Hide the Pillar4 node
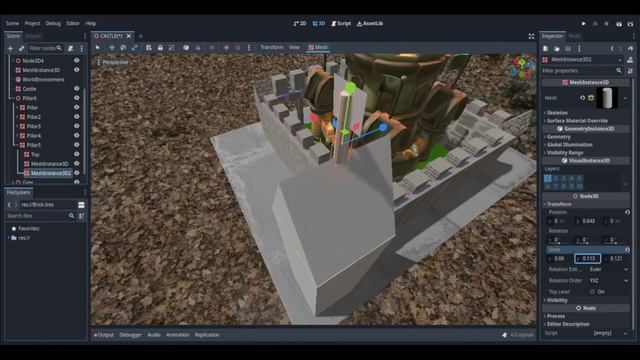This screenshot has width=640, height=360. point(76,136)
